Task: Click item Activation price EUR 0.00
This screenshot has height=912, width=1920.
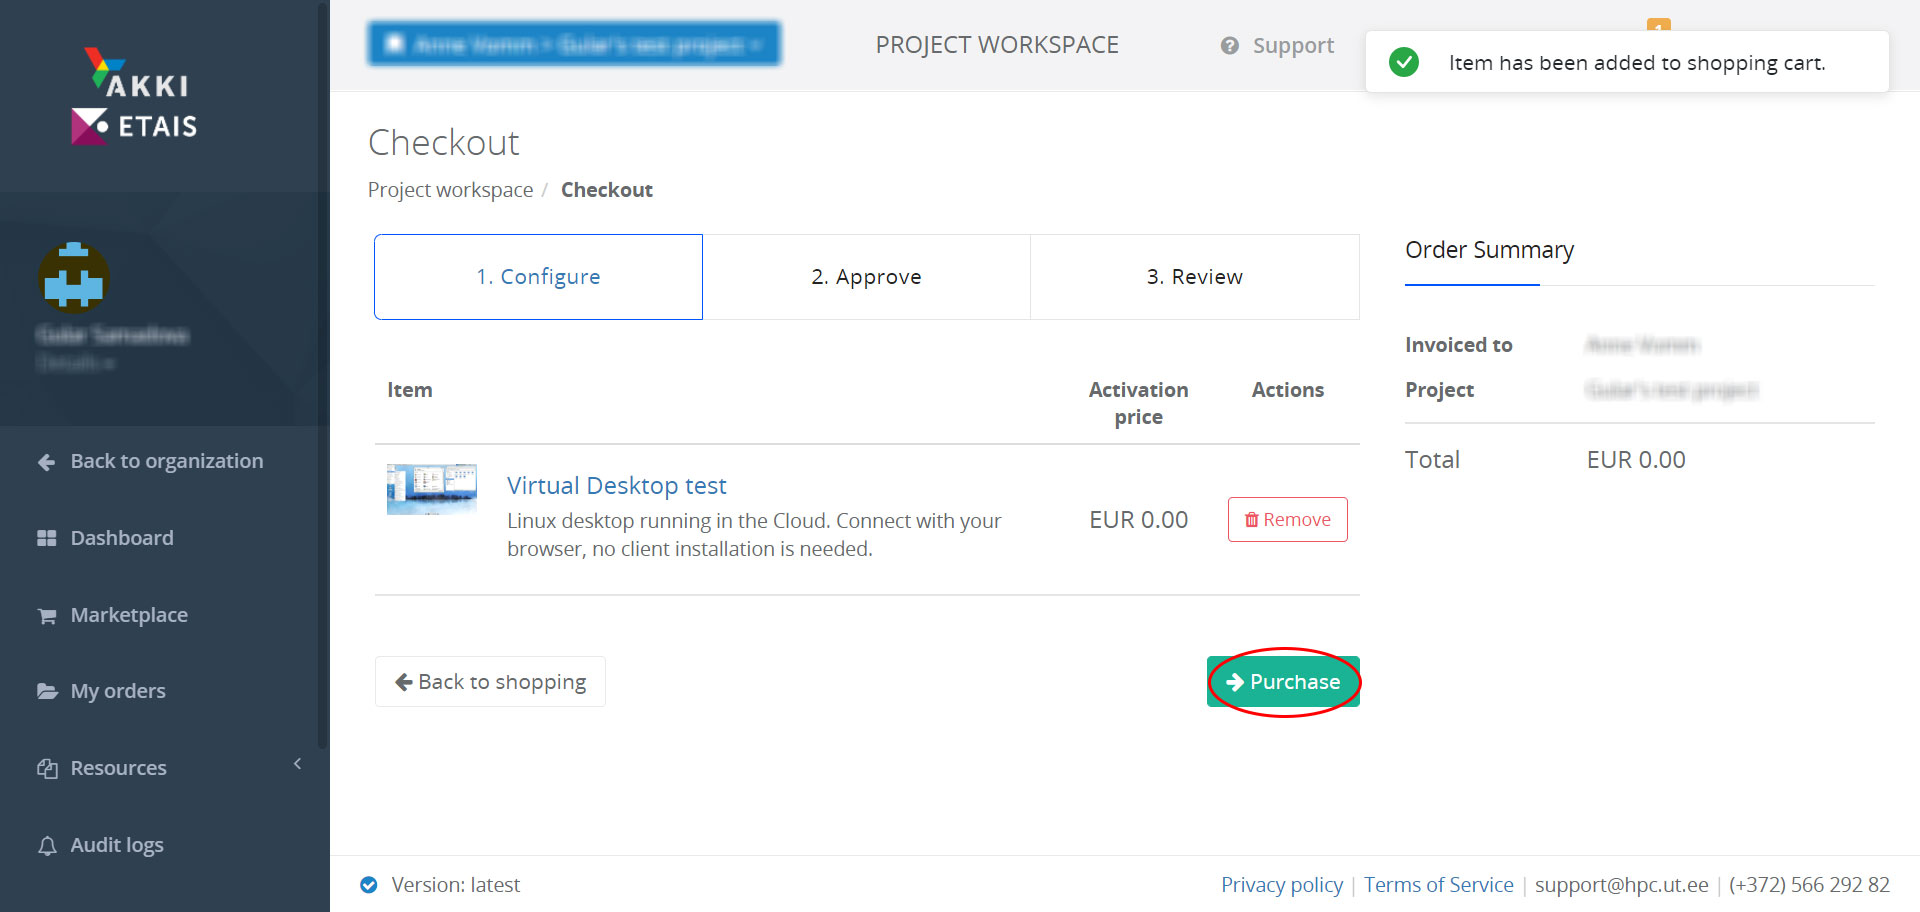Action: 1138,520
